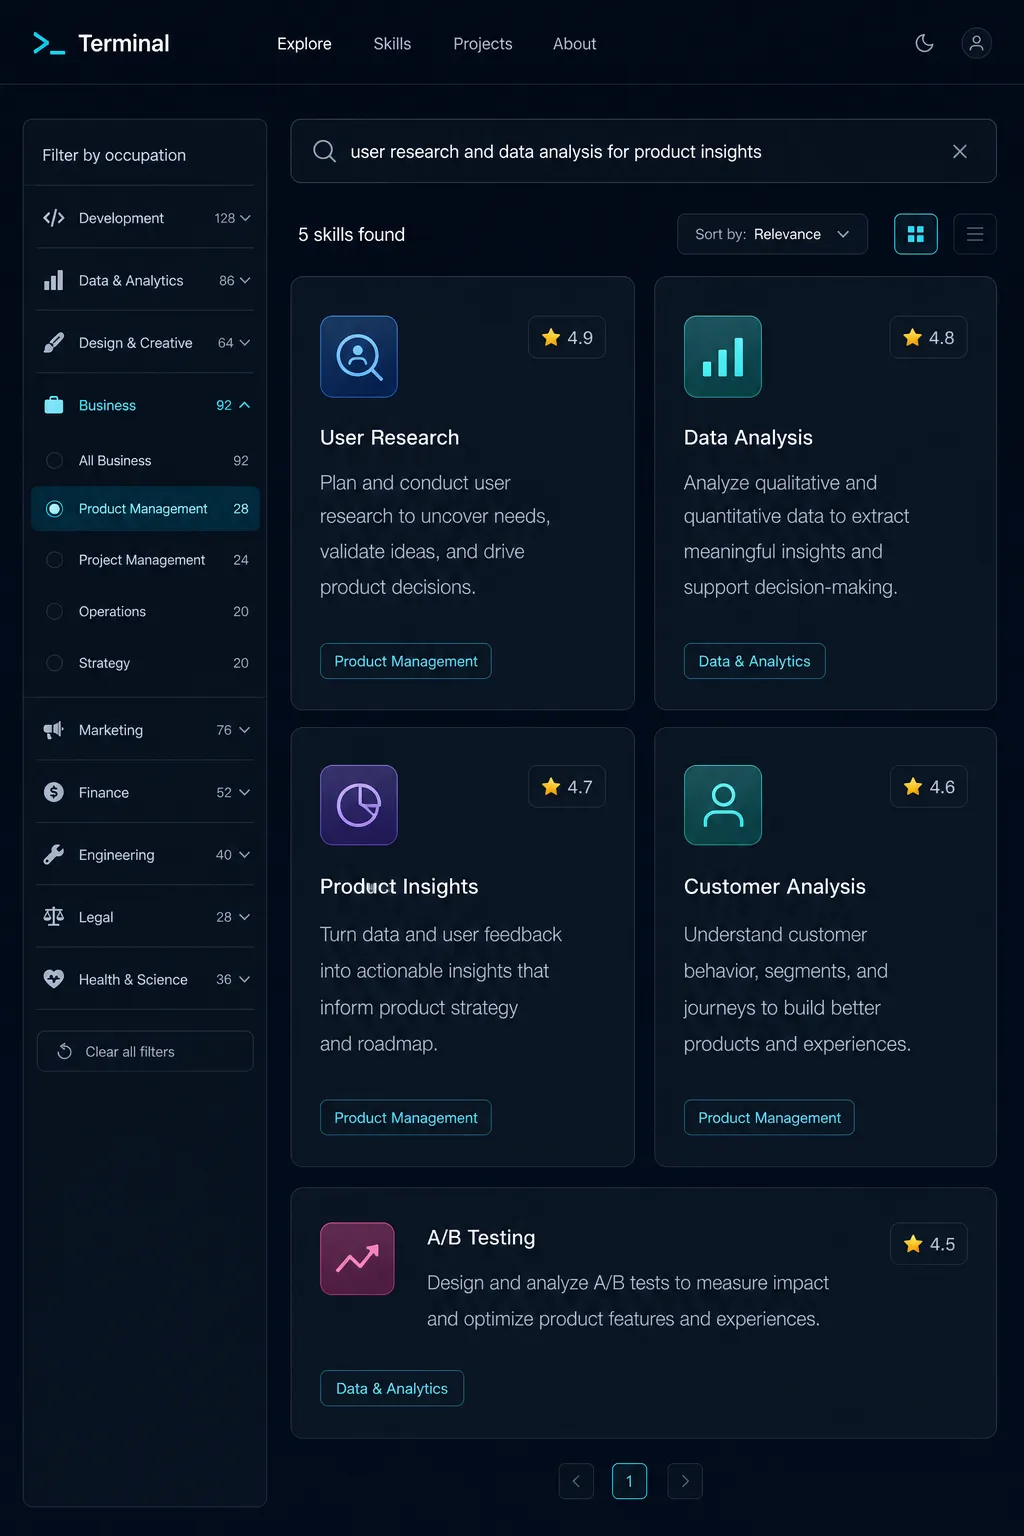This screenshot has width=1024, height=1536.
Task: Click Product Management tag on Product Insights
Action: pyautogui.click(x=405, y=1117)
